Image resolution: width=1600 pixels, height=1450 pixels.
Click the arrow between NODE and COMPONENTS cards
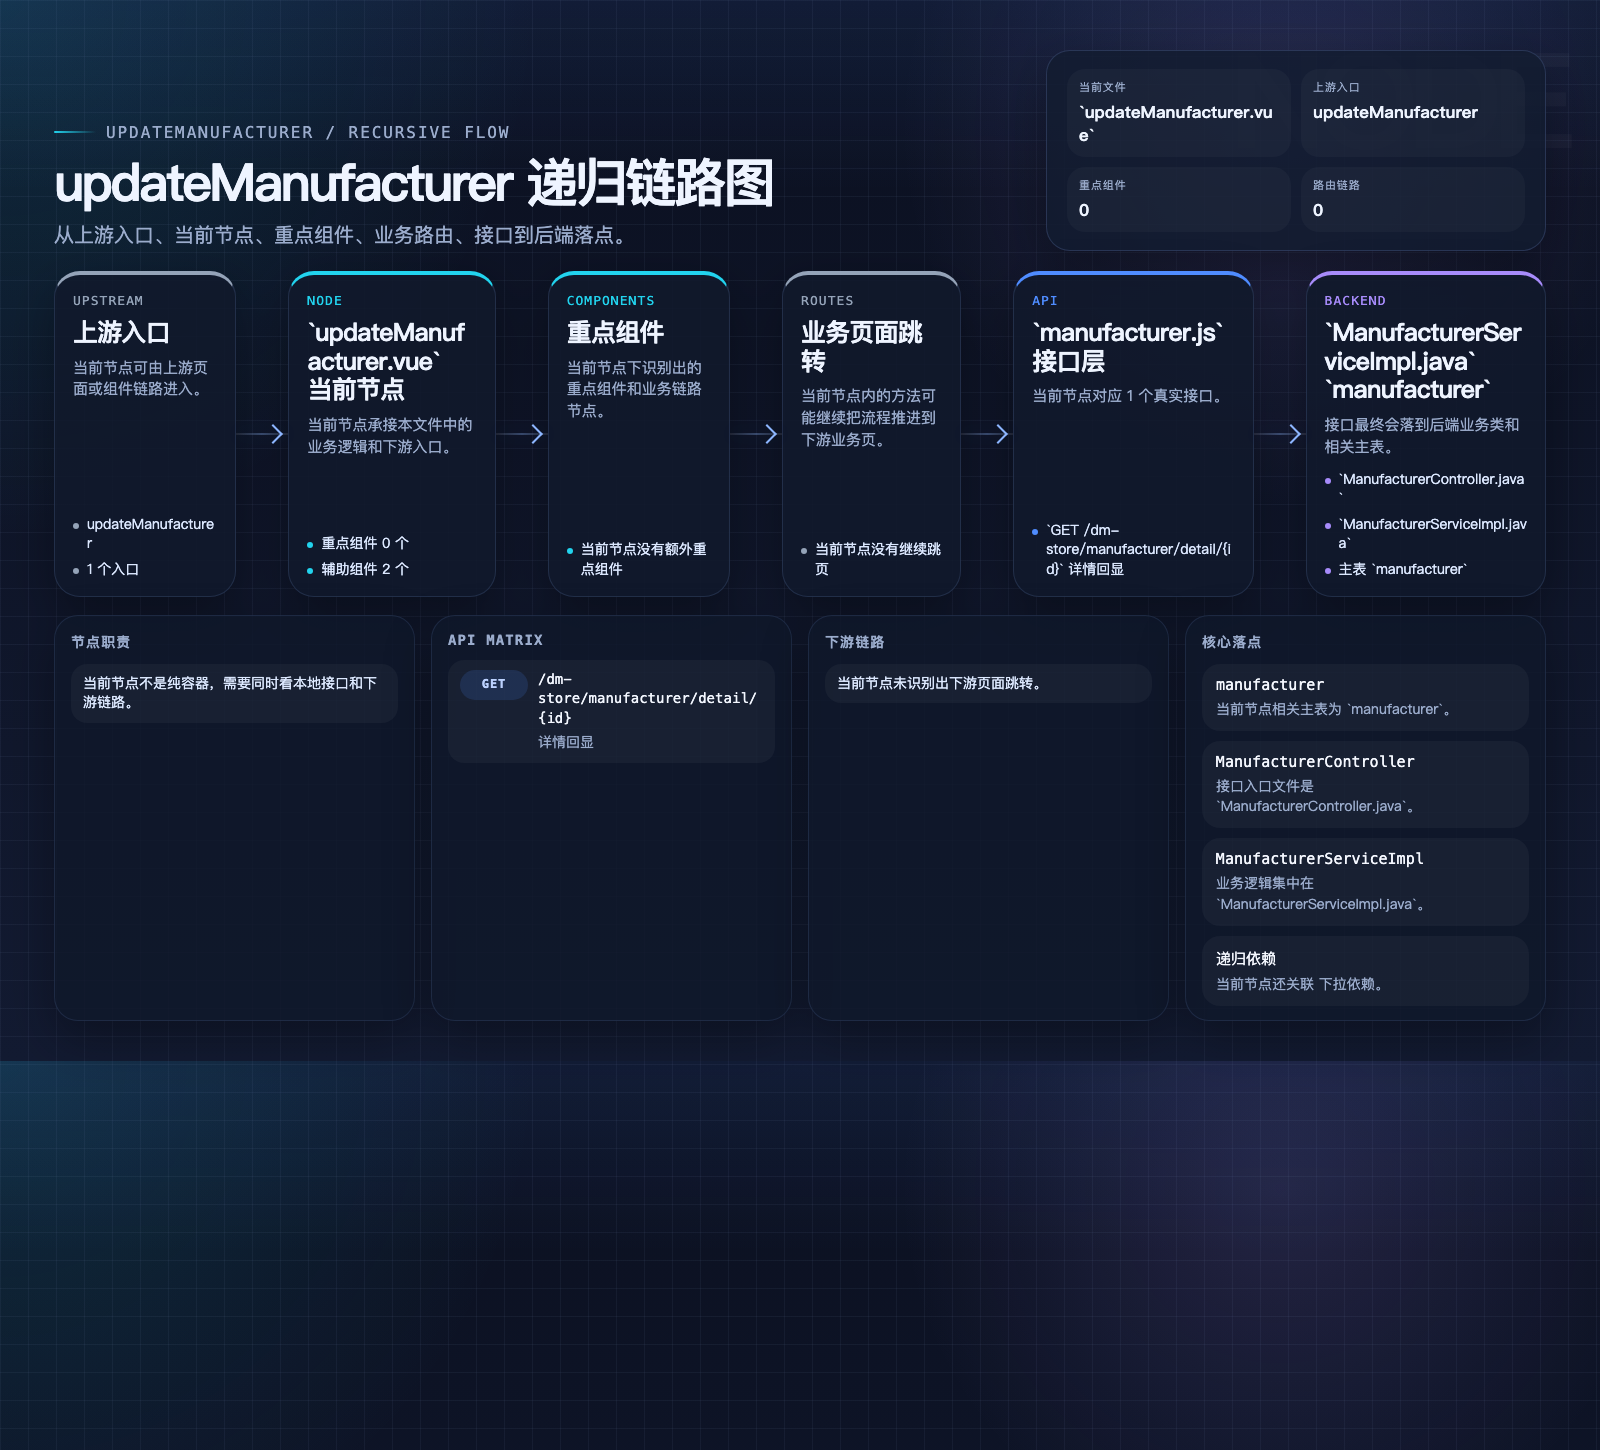(521, 434)
